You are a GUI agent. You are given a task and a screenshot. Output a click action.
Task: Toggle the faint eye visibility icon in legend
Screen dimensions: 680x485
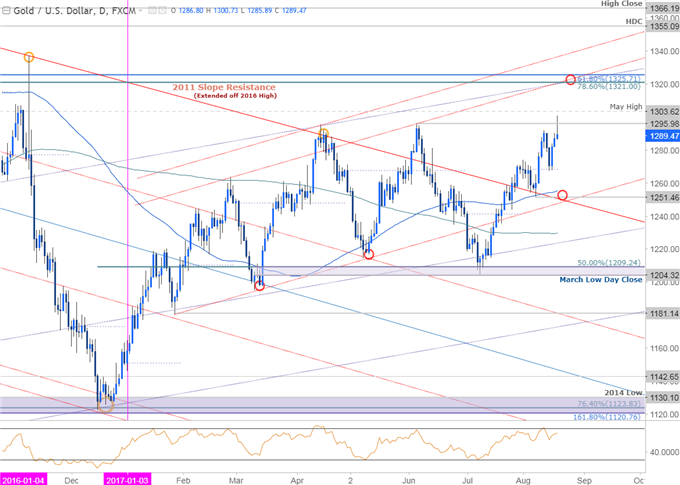(x=152, y=10)
